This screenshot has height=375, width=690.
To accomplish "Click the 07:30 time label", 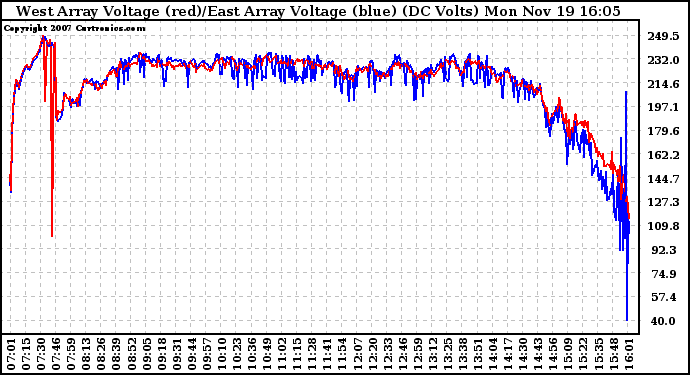I will [41, 354].
